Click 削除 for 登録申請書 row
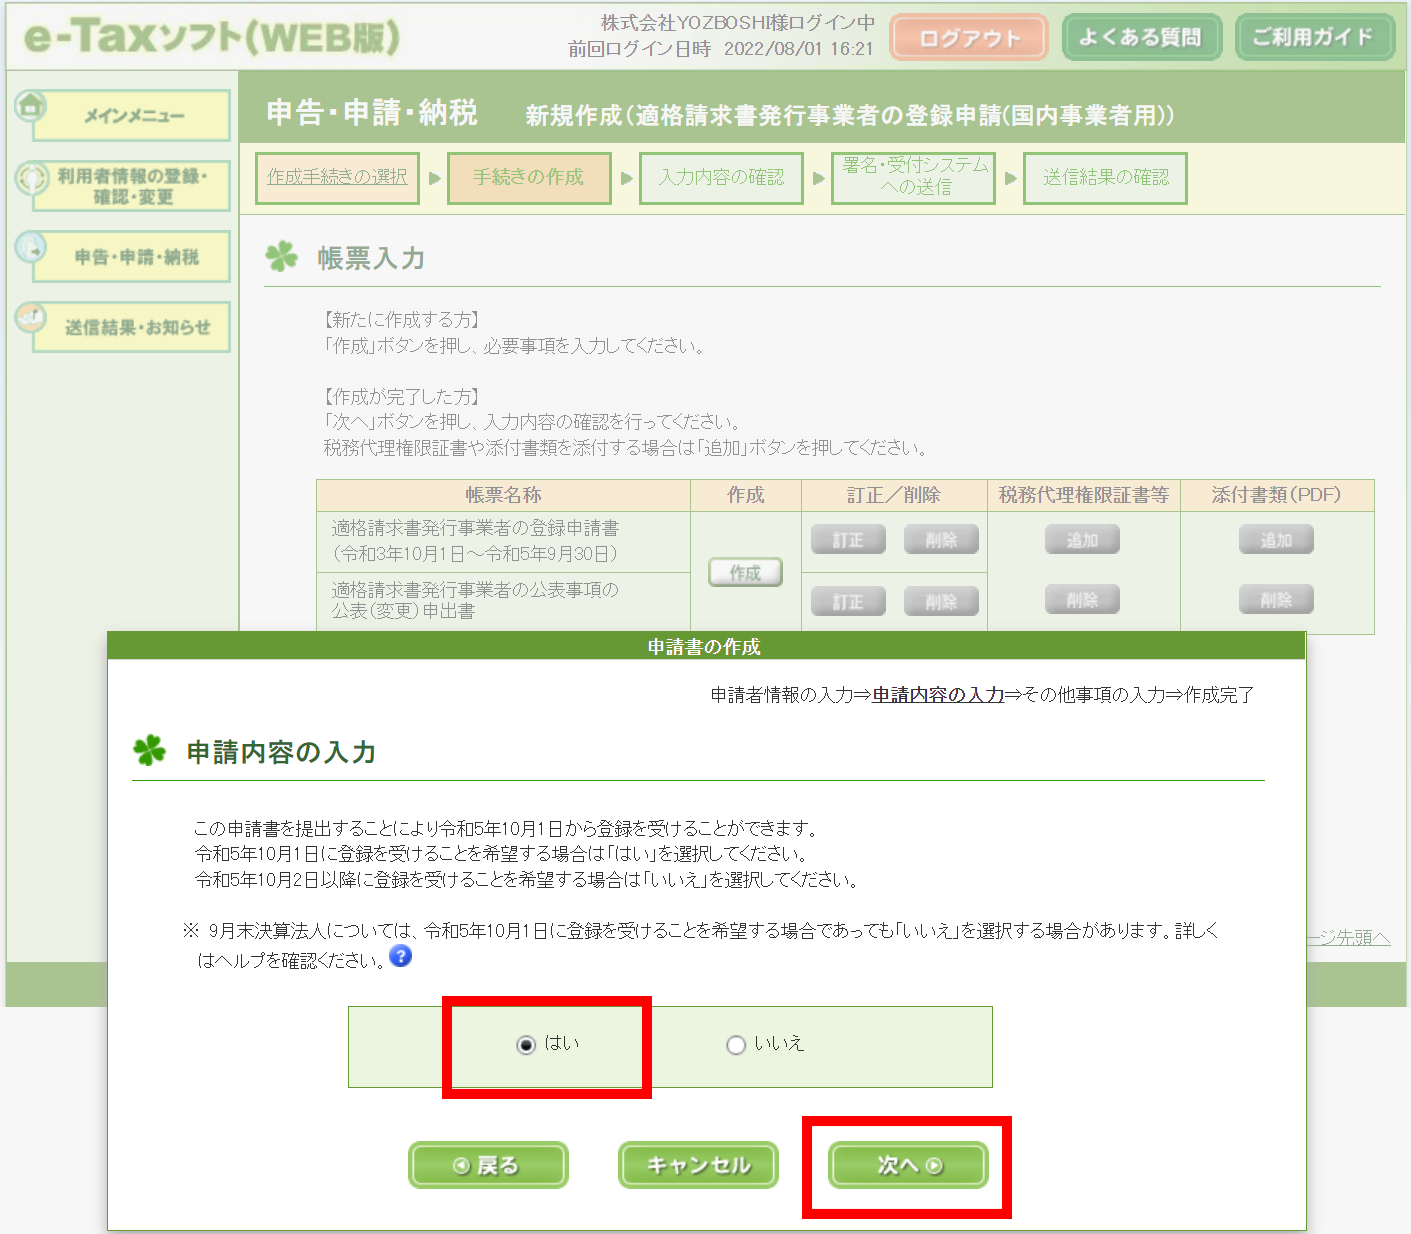This screenshot has width=1411, height=1234. 941,540
